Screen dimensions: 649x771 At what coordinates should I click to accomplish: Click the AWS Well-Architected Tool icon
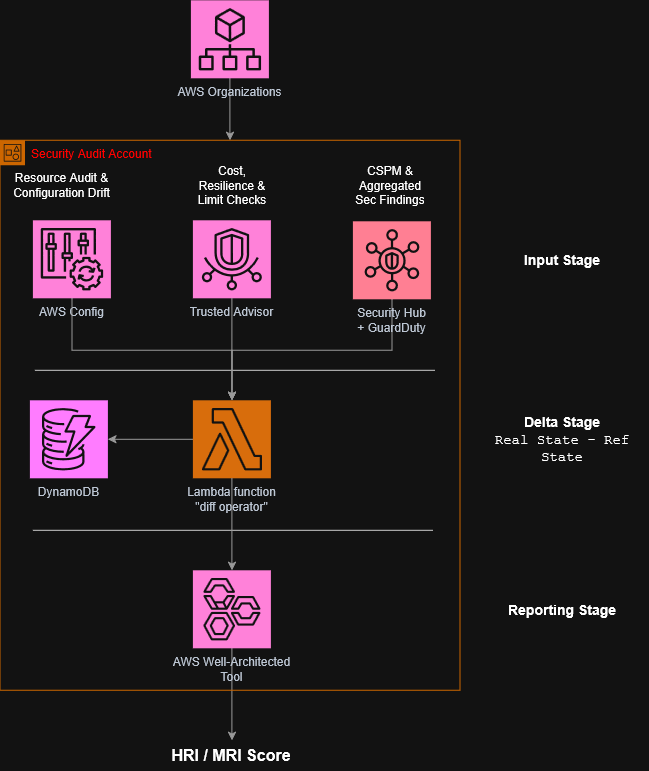[x=232, y=609]
